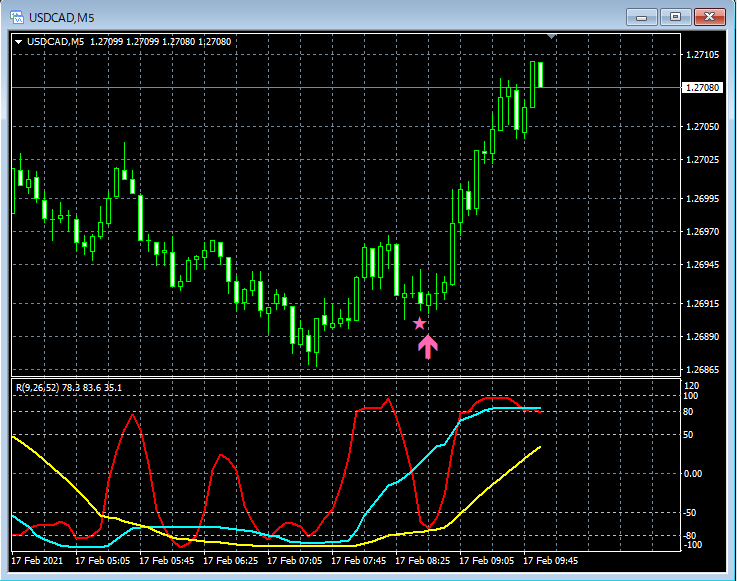Click the 17 Feb 09:05 time label
The height and width of the screenshot is (581, 738).
tap(487, 561)
